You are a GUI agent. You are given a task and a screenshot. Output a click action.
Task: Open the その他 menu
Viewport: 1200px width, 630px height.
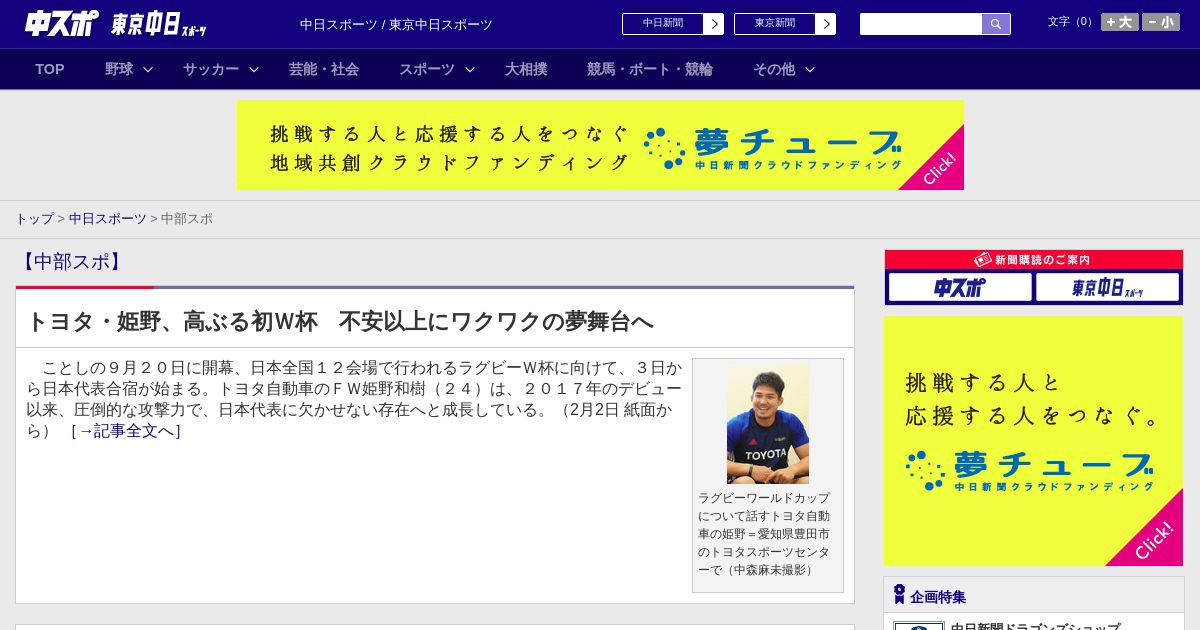774,69
